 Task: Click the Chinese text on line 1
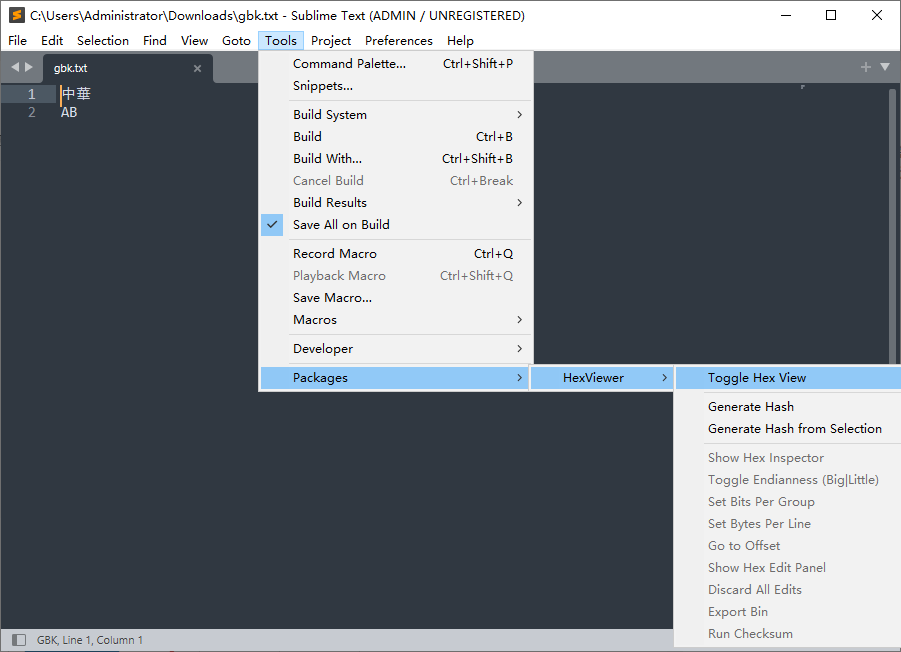pos(76,94)
